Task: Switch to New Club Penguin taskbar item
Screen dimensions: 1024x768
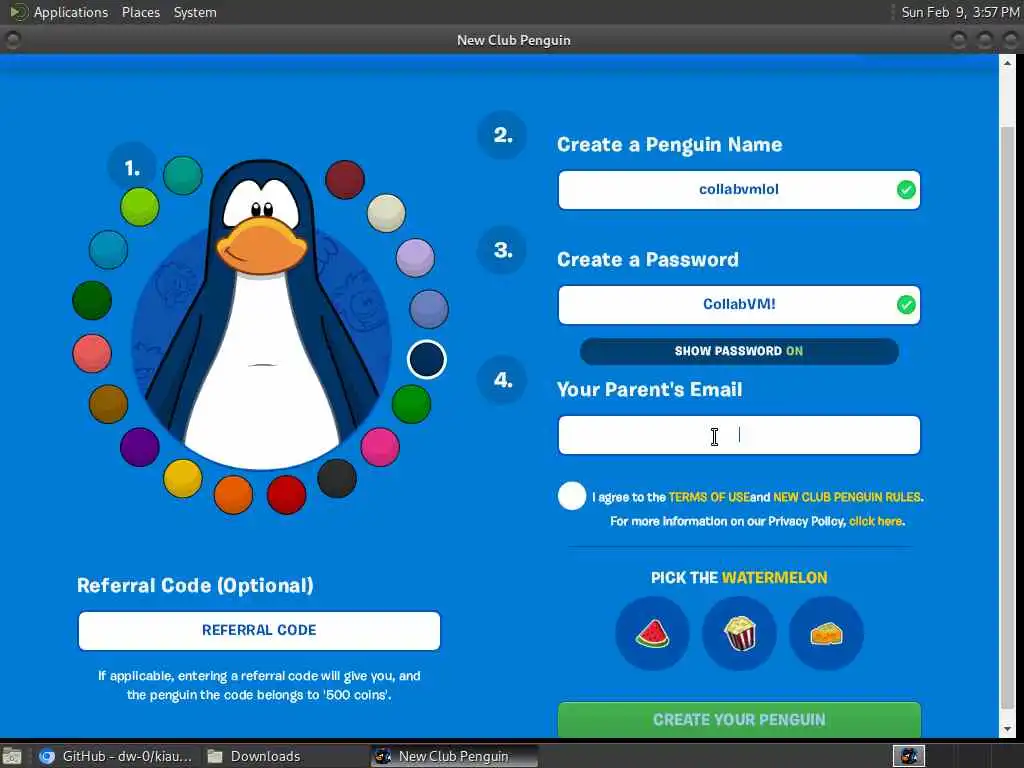Action: tap(454, 756)
